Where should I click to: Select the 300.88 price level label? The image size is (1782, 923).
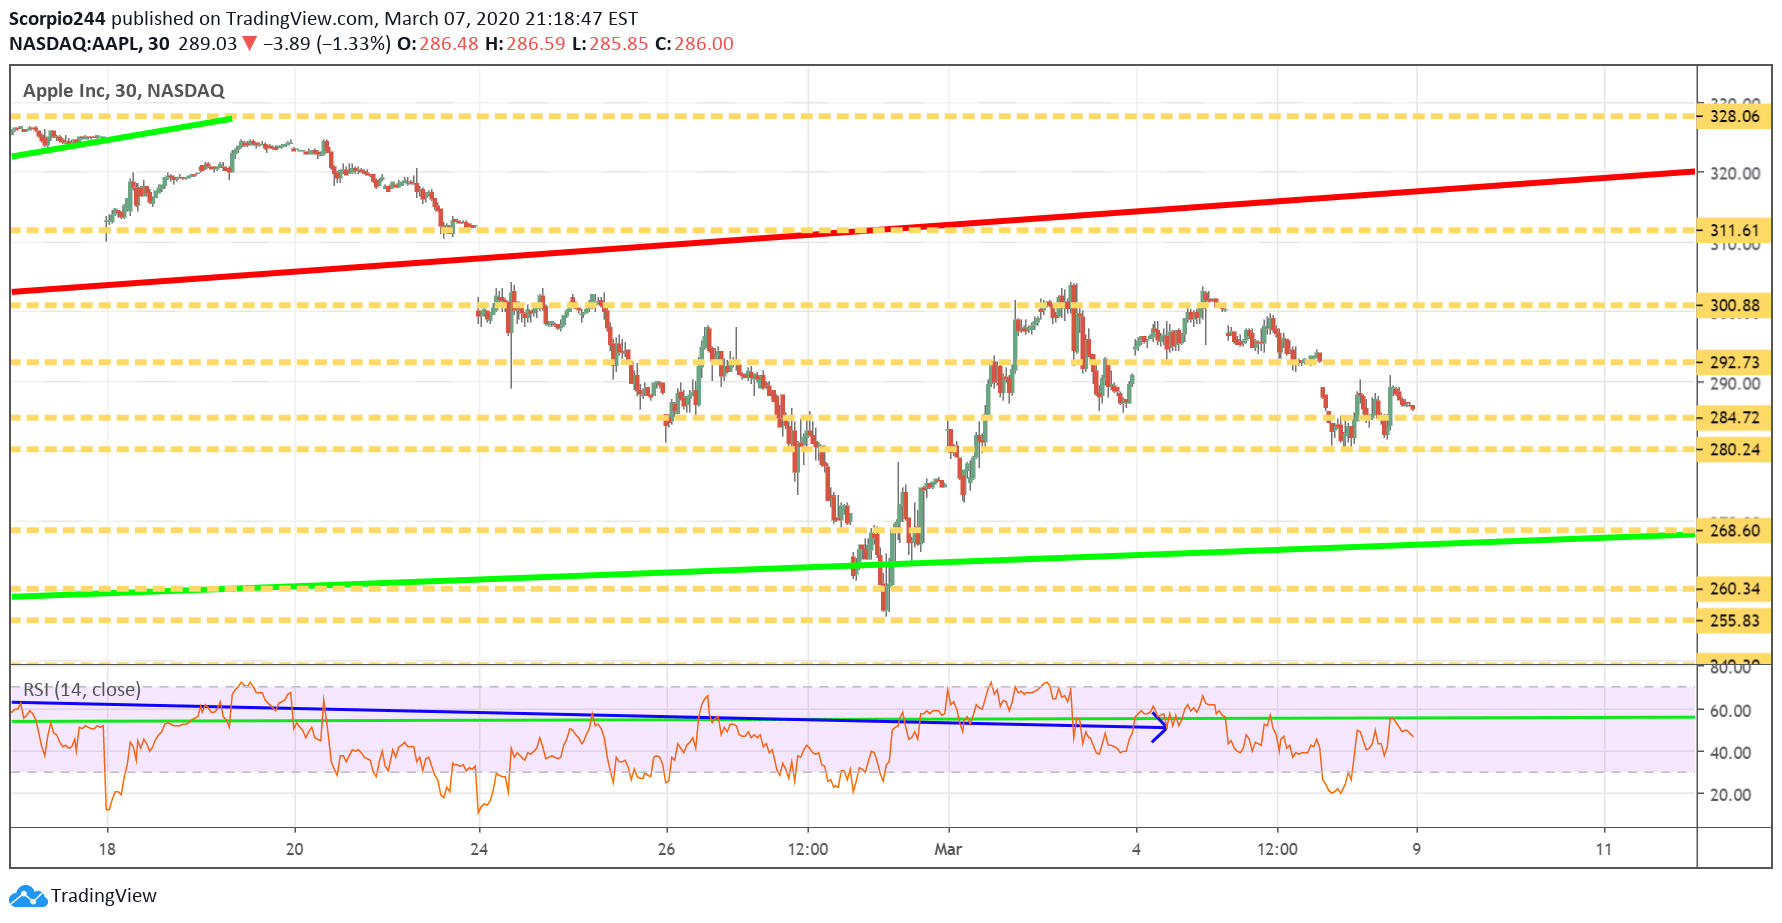coord(1735,306)
